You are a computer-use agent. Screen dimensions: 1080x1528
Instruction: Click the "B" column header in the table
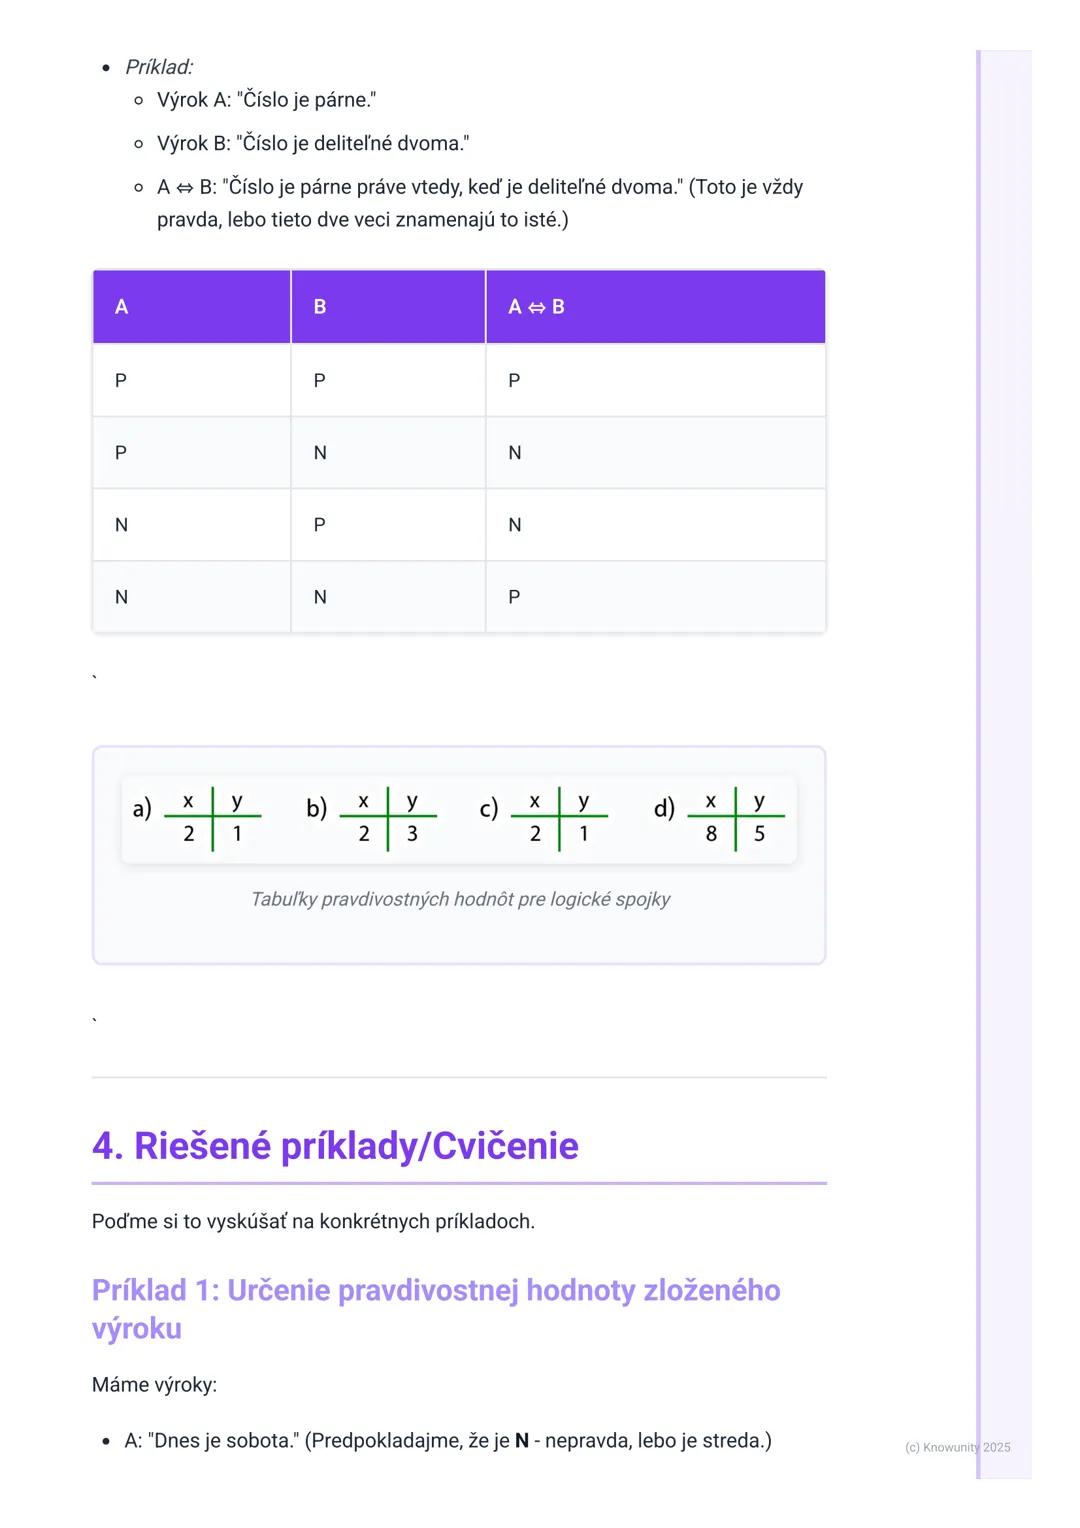click(x=320, y=307)
